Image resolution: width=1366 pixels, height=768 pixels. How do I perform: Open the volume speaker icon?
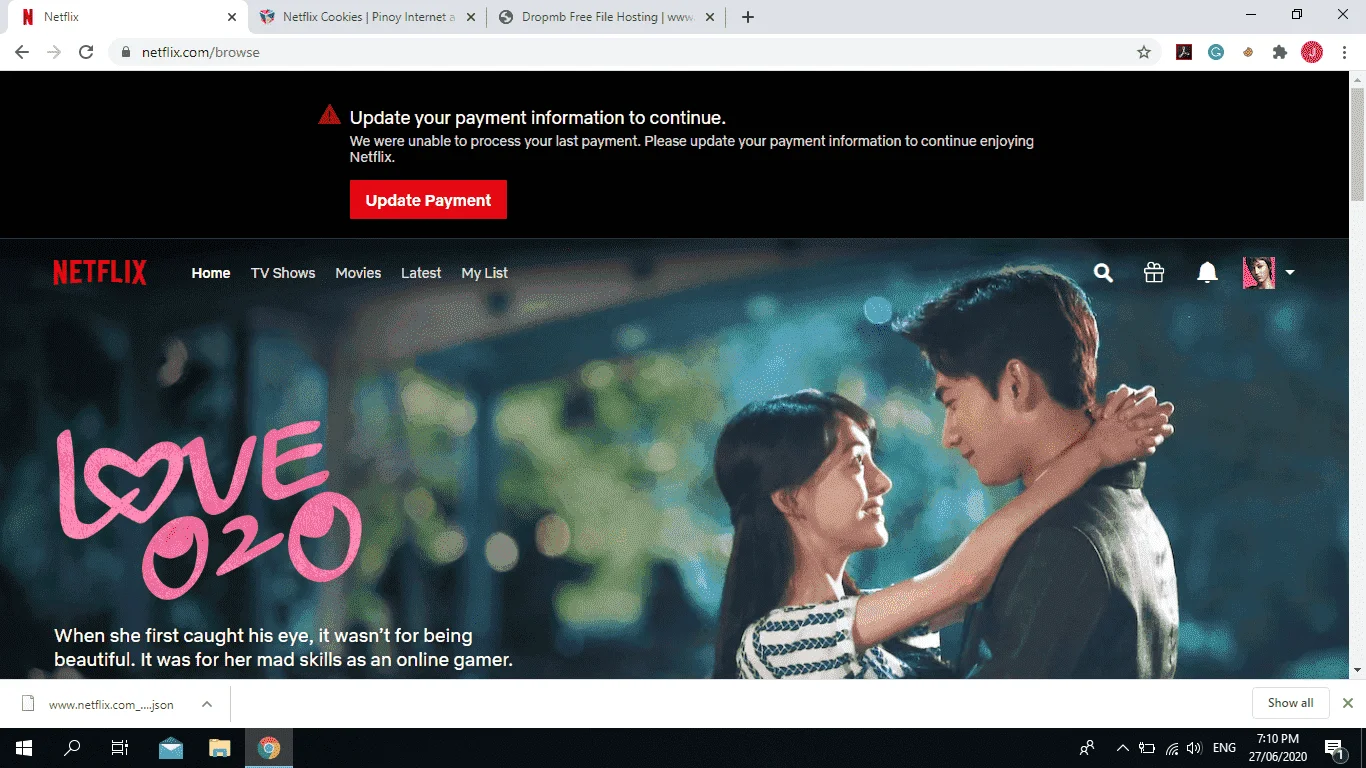[x=1194, y=748]
